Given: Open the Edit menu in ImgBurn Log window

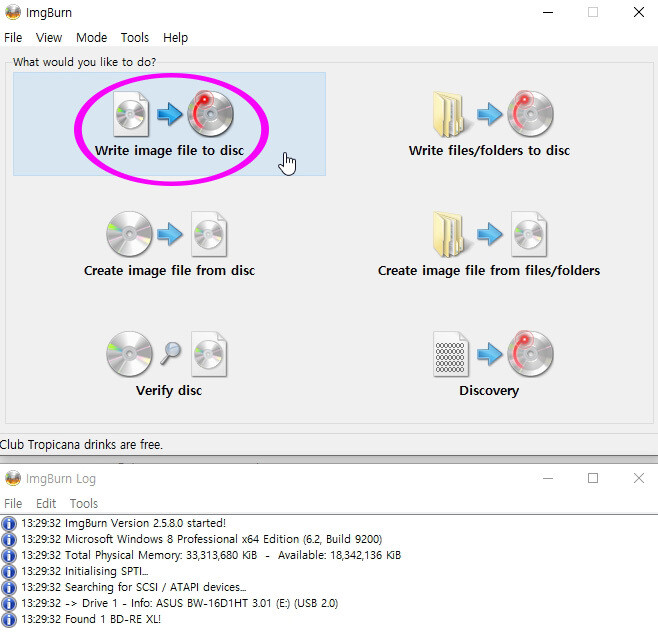Looking at the screenshot, I should coord(46,503).
